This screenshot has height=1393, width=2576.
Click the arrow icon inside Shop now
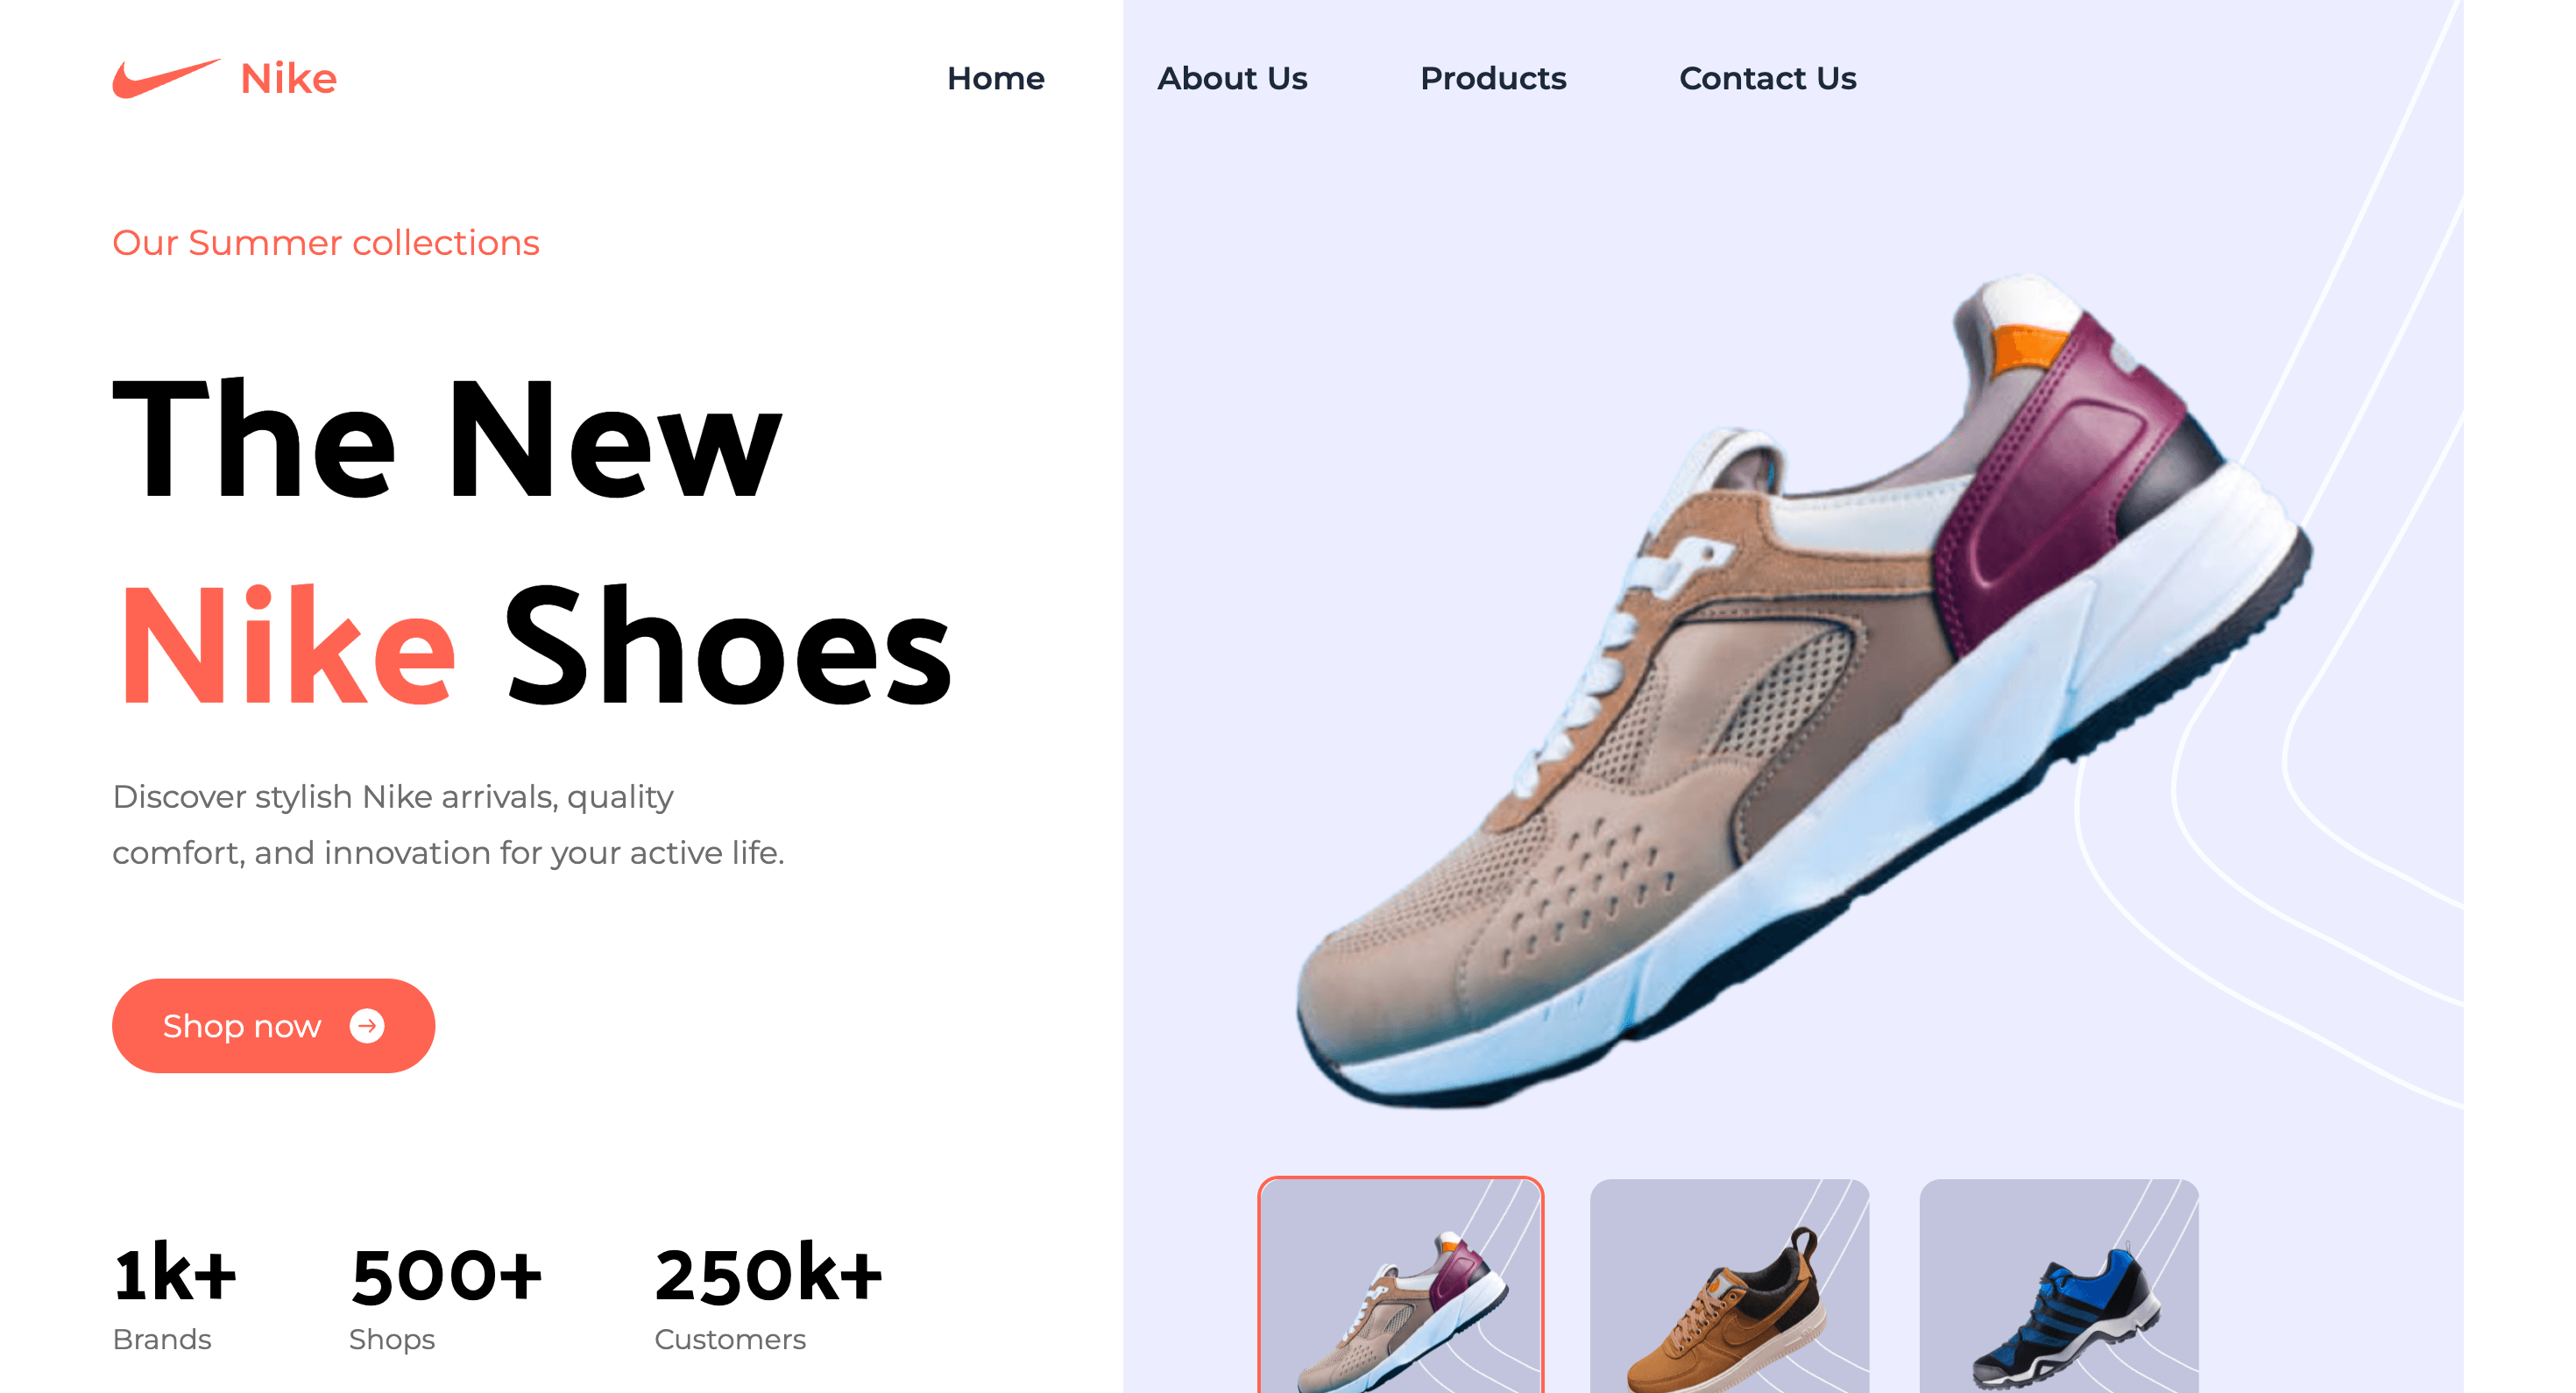tap(367, 1026)
